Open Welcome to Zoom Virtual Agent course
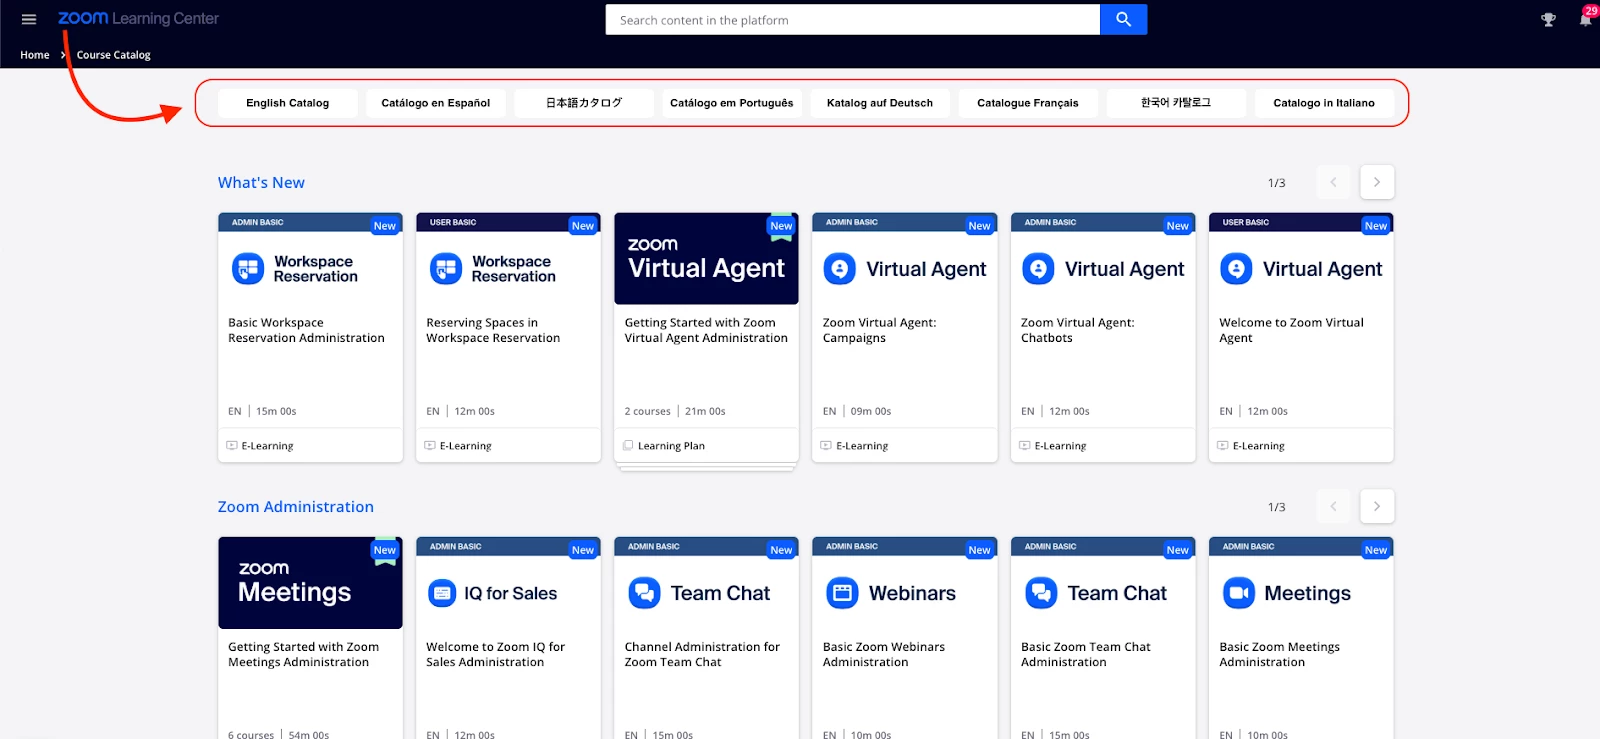1600x739 pixels. coord(1291,330)
